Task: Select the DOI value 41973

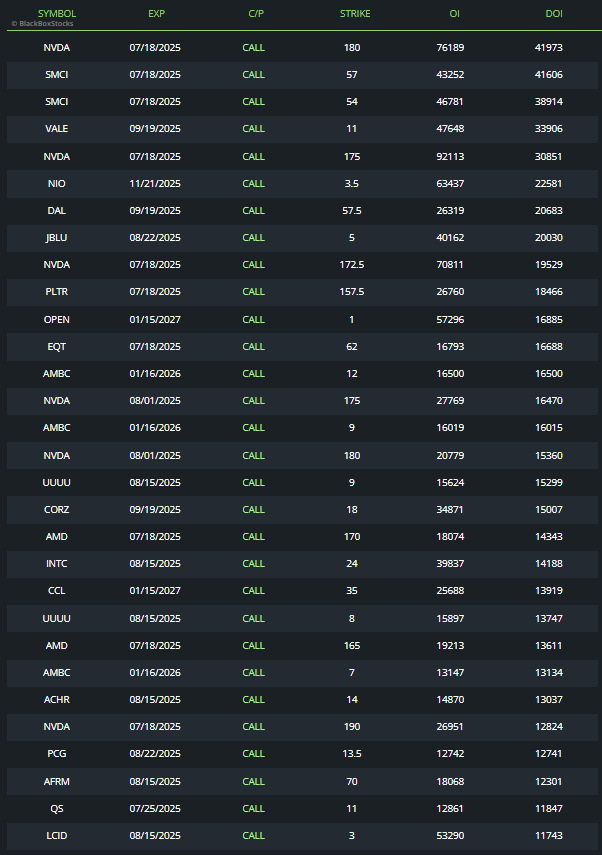Action: [549, 47]
